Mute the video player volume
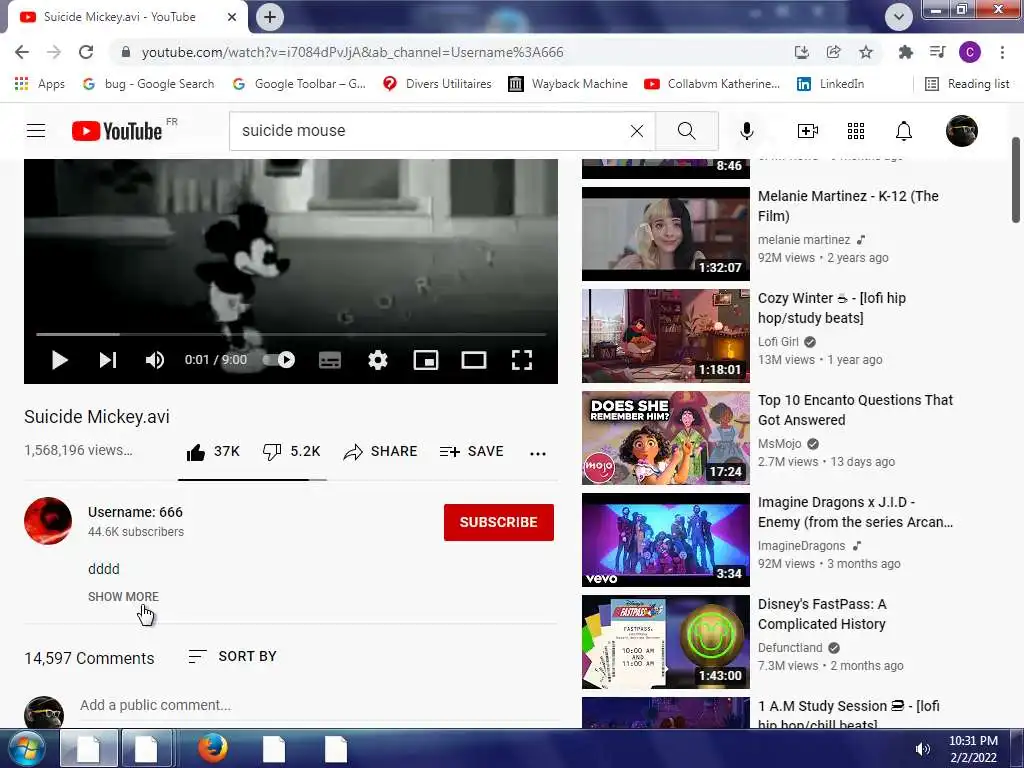 [x=154, y=360]
